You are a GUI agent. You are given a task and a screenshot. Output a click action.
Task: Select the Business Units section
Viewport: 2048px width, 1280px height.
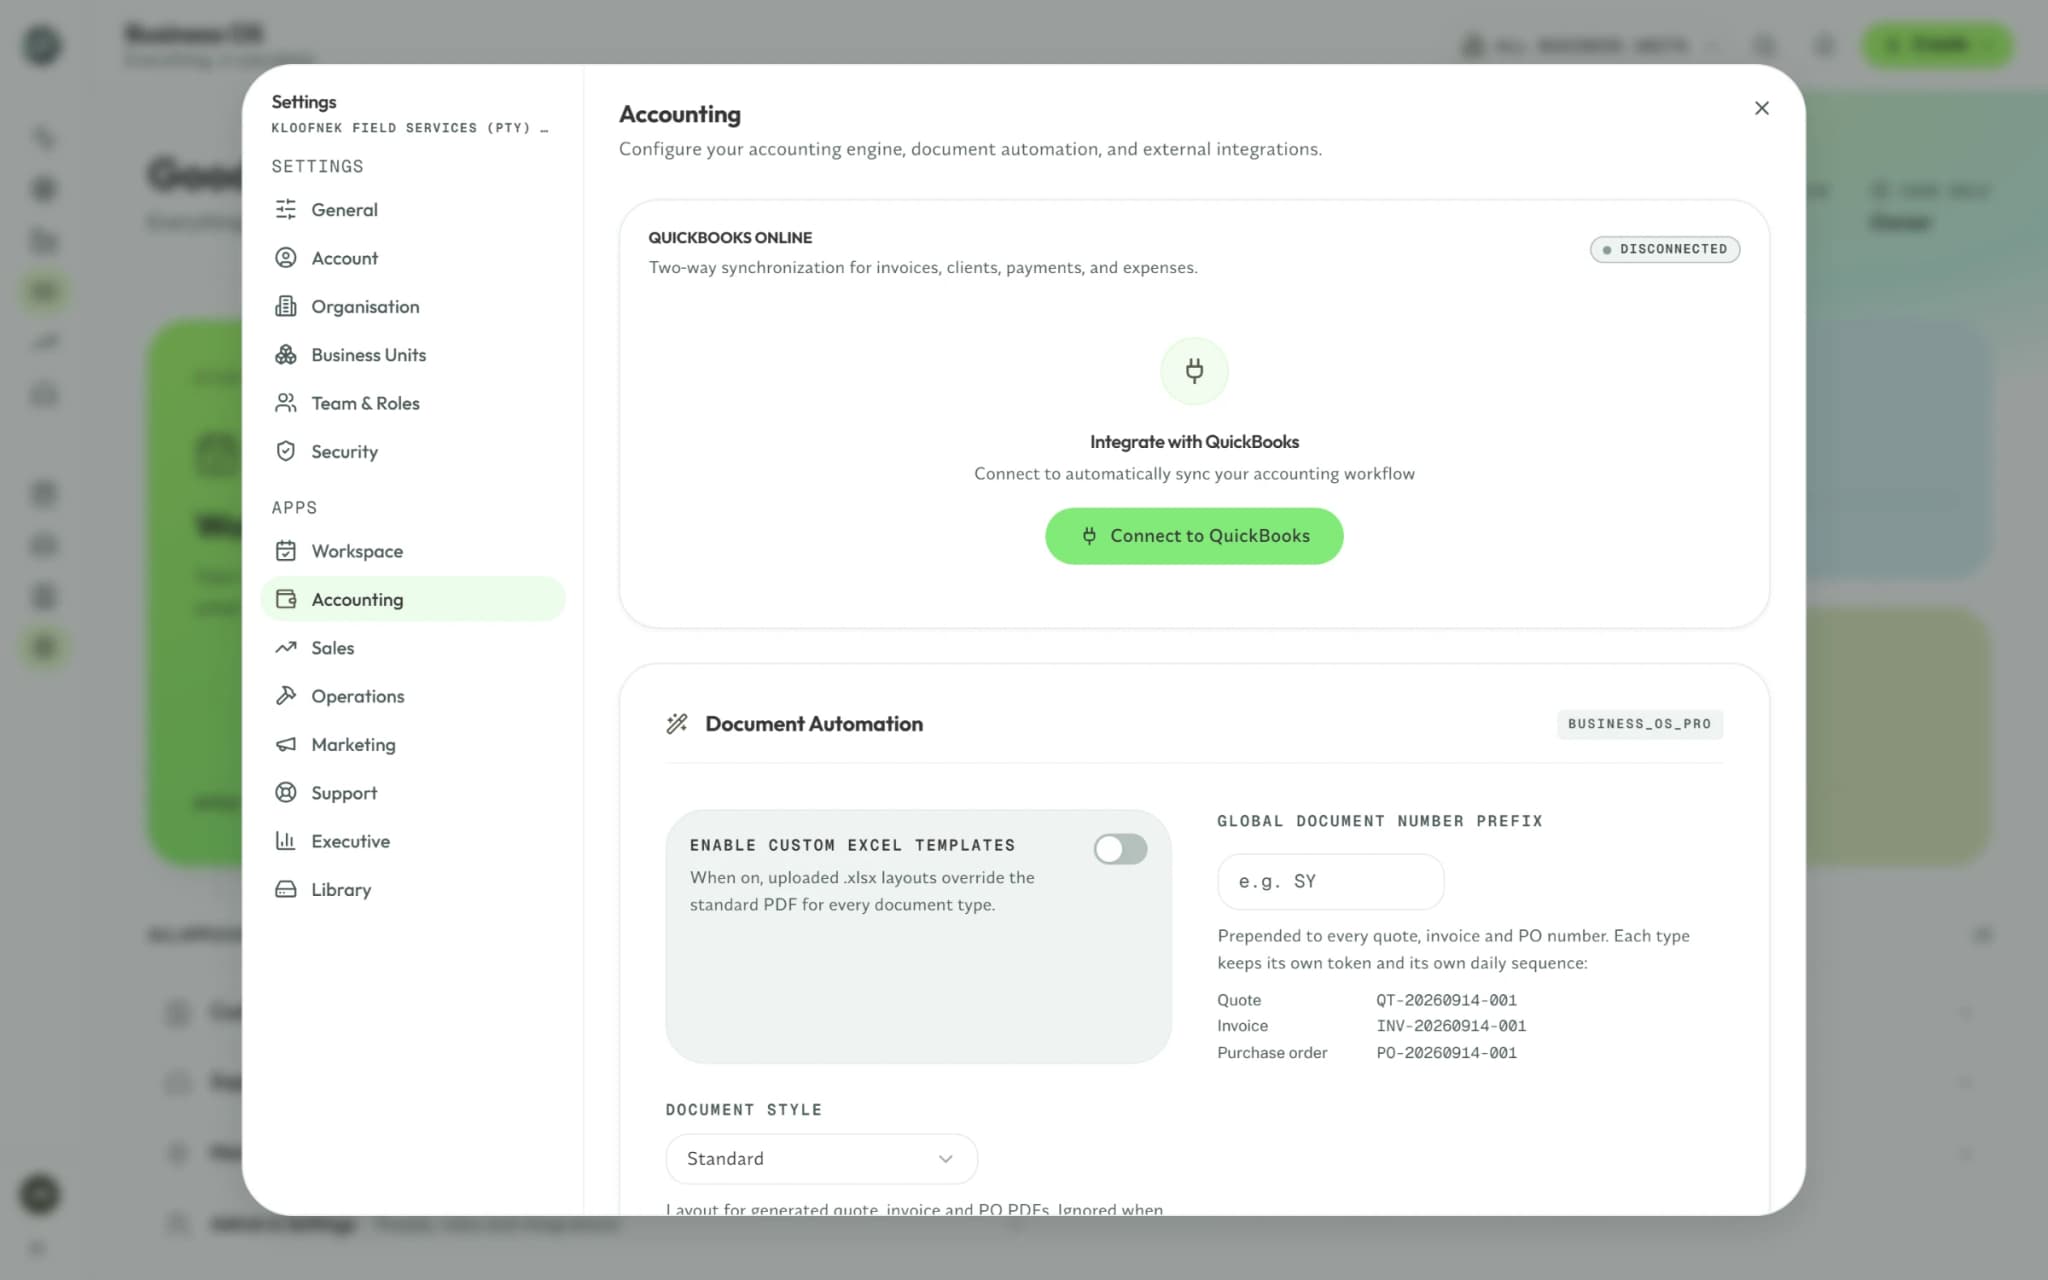click(412, 355)
